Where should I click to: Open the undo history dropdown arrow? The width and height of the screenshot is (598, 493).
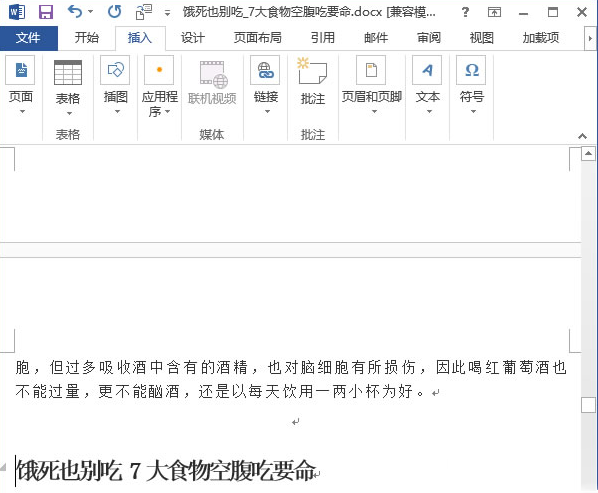tap(90, 12)
